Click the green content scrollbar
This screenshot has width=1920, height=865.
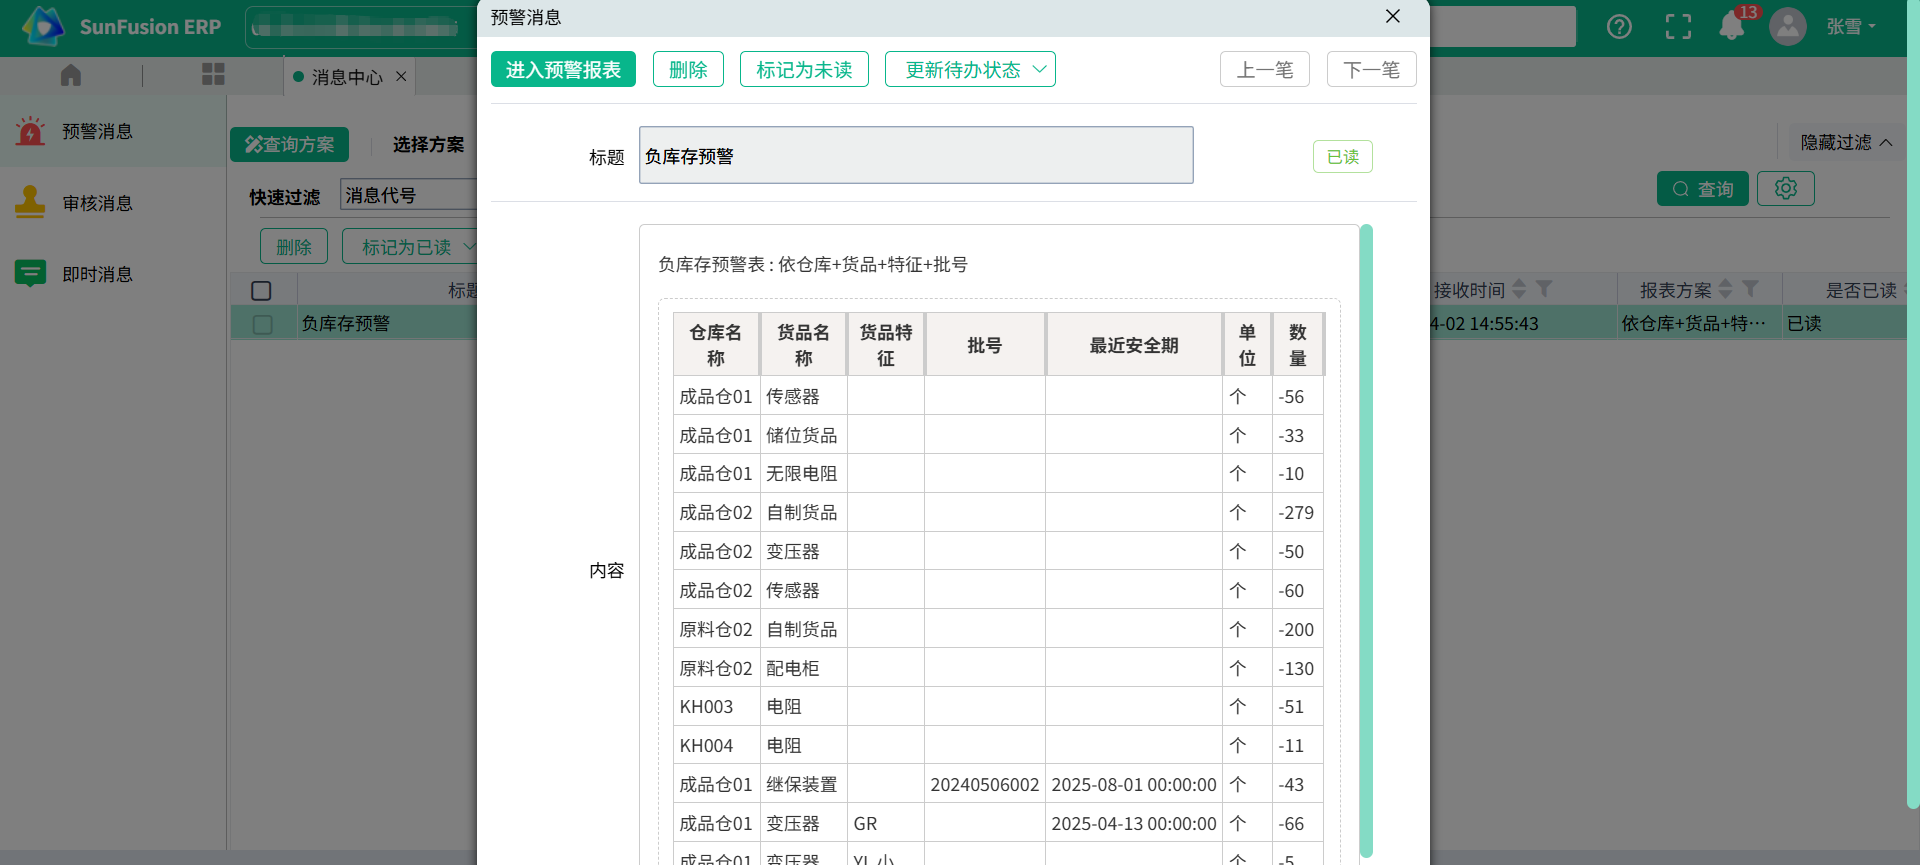point(1366,540)
